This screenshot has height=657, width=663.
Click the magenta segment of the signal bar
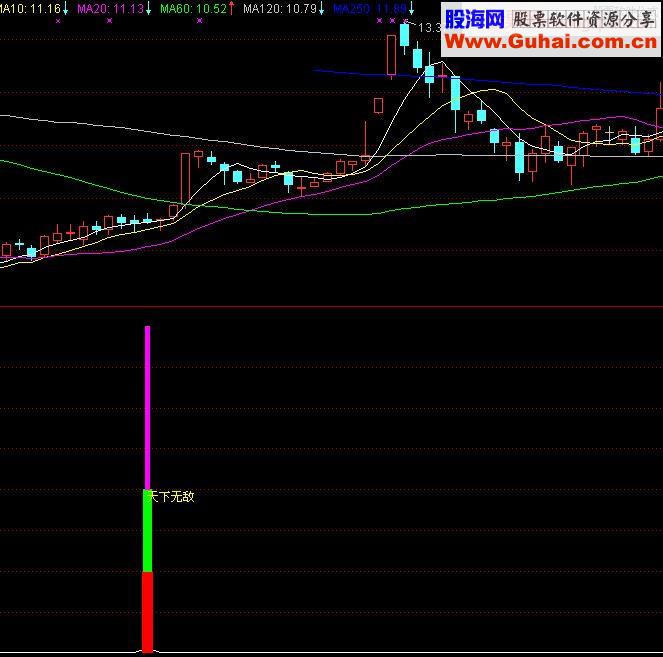[x=147, y=407]
